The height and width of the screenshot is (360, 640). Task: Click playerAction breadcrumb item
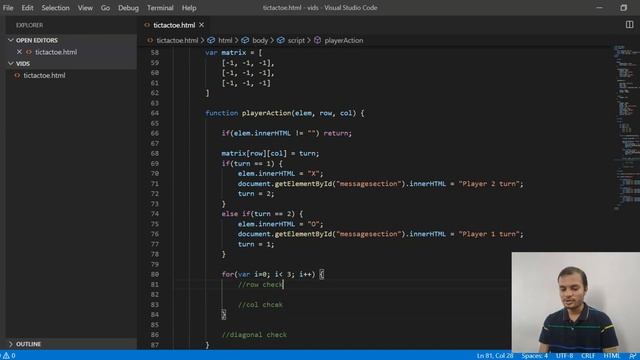click(344, 40)
